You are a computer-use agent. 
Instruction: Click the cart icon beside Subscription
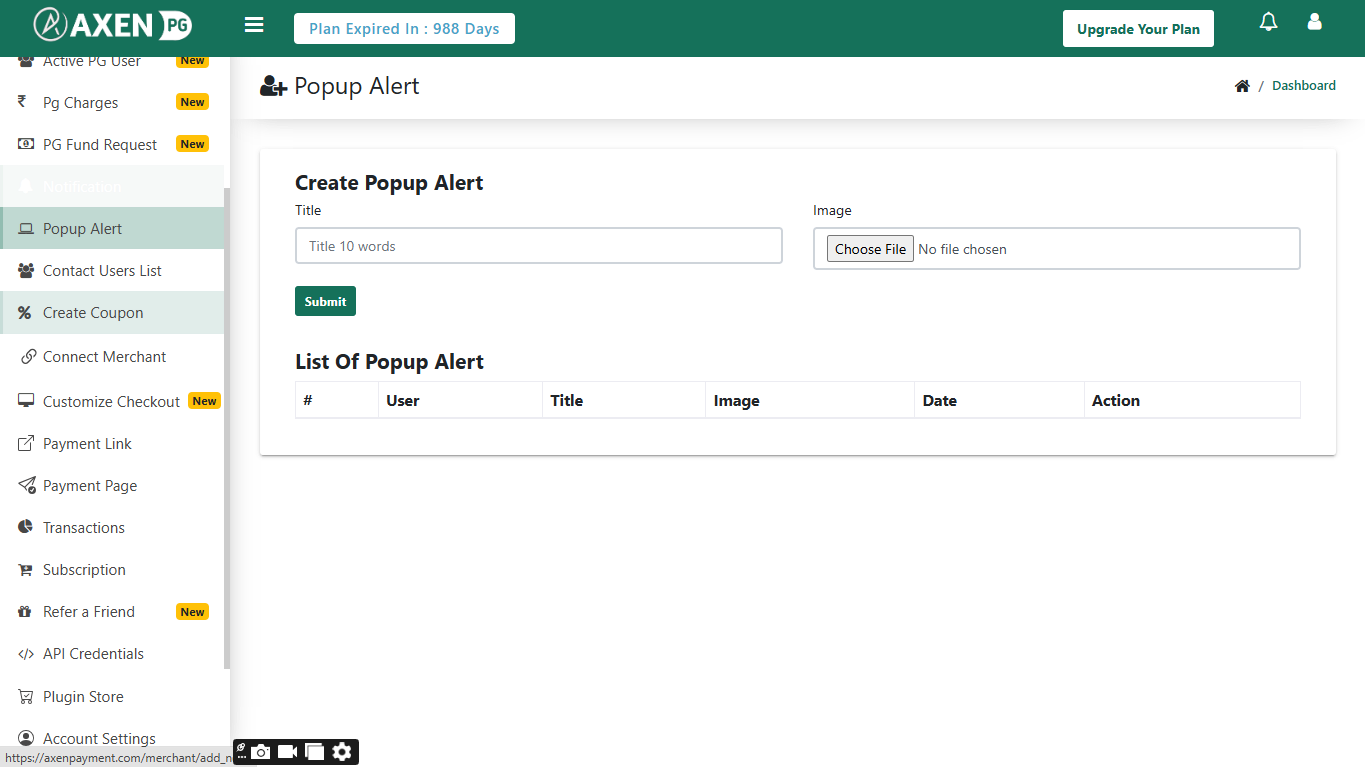point(26,570)
